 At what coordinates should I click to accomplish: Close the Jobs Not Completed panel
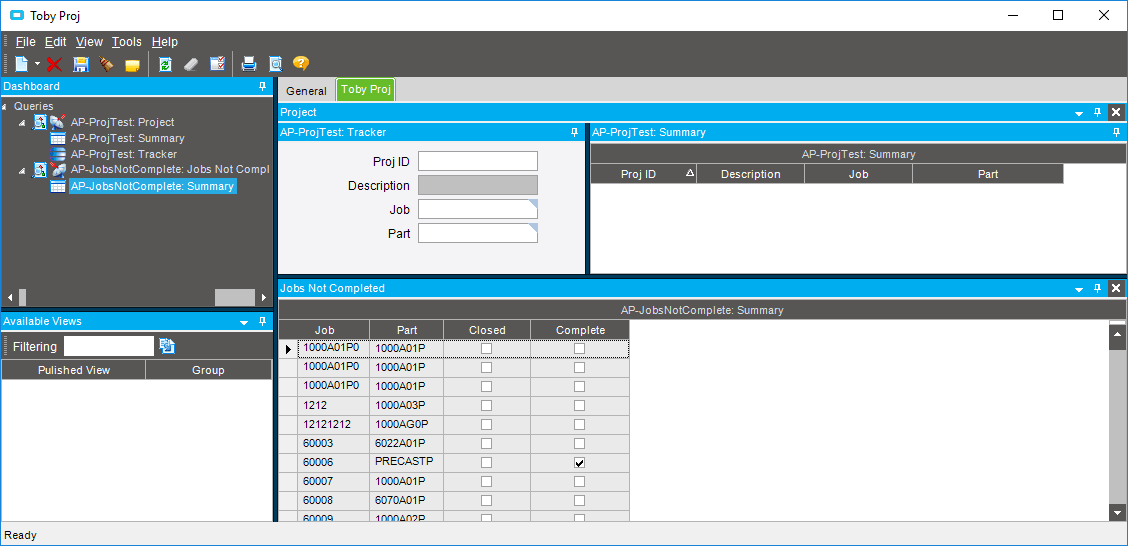(x=1116, y=288)
